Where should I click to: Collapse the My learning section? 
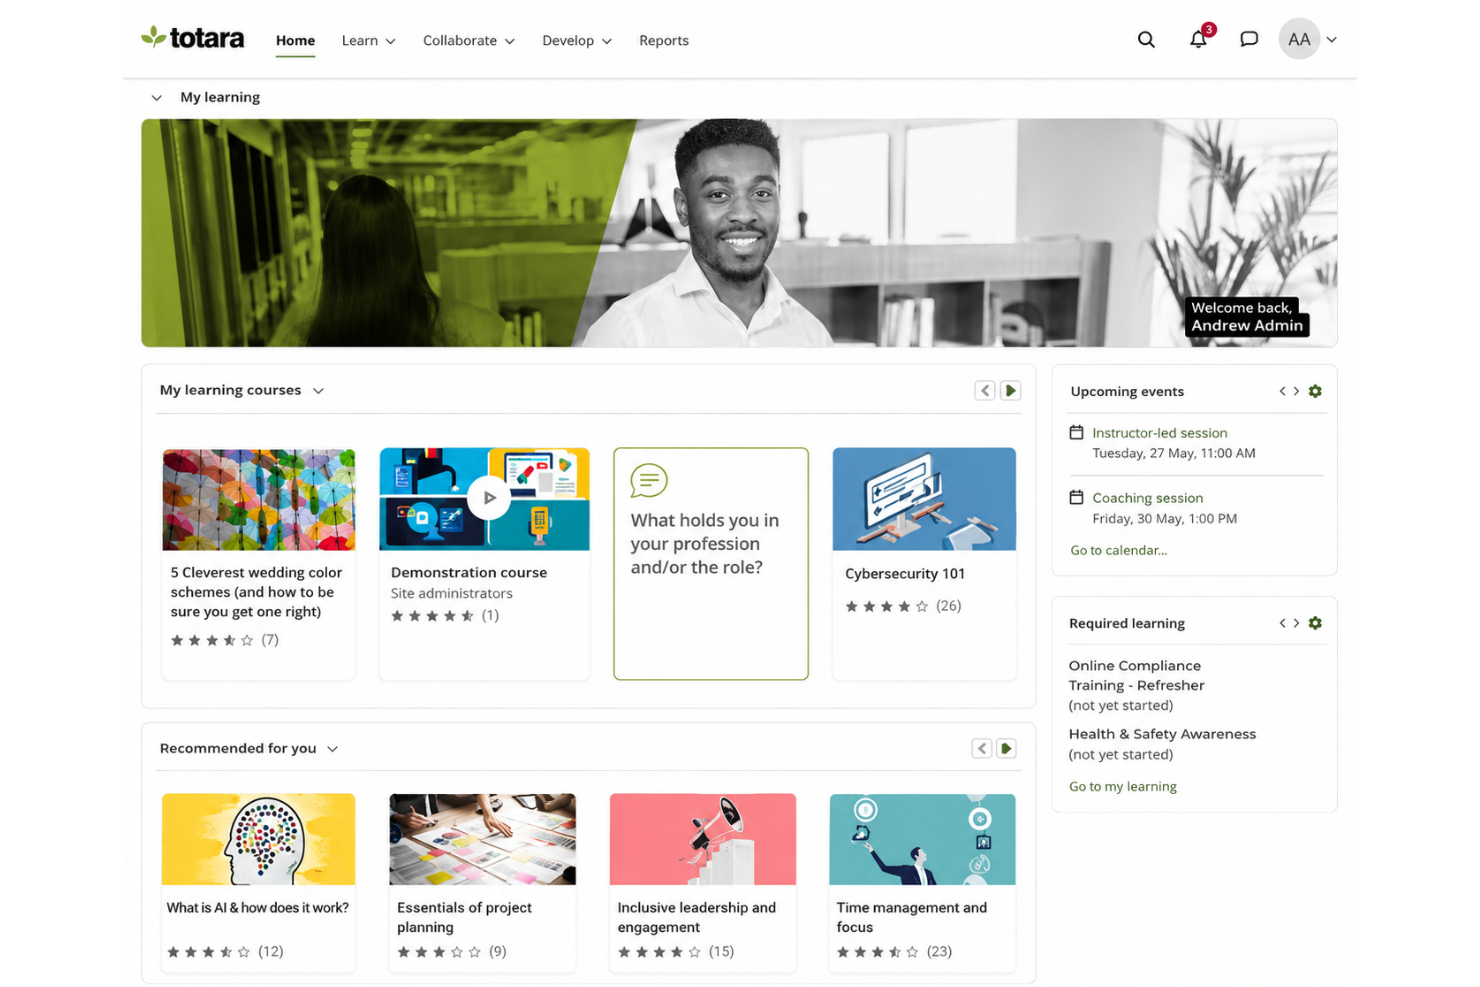(x=156, y=98)
